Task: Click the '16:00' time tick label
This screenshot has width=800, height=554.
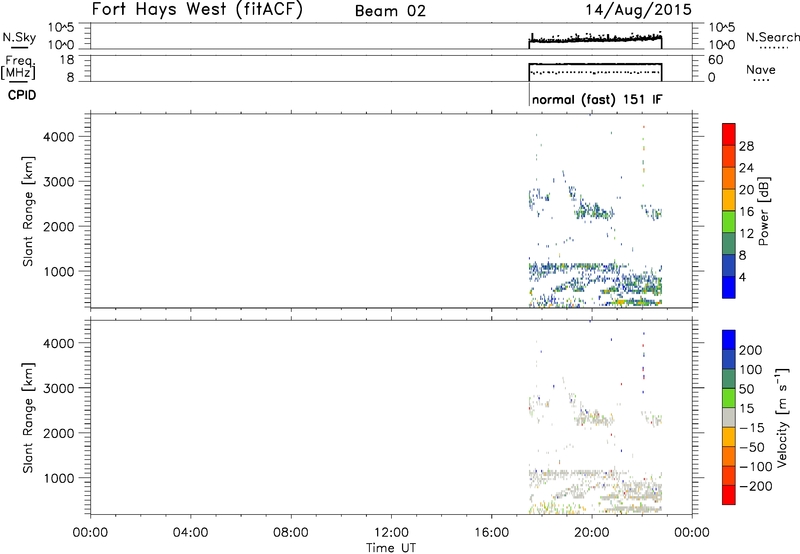Action: [491, 533]
